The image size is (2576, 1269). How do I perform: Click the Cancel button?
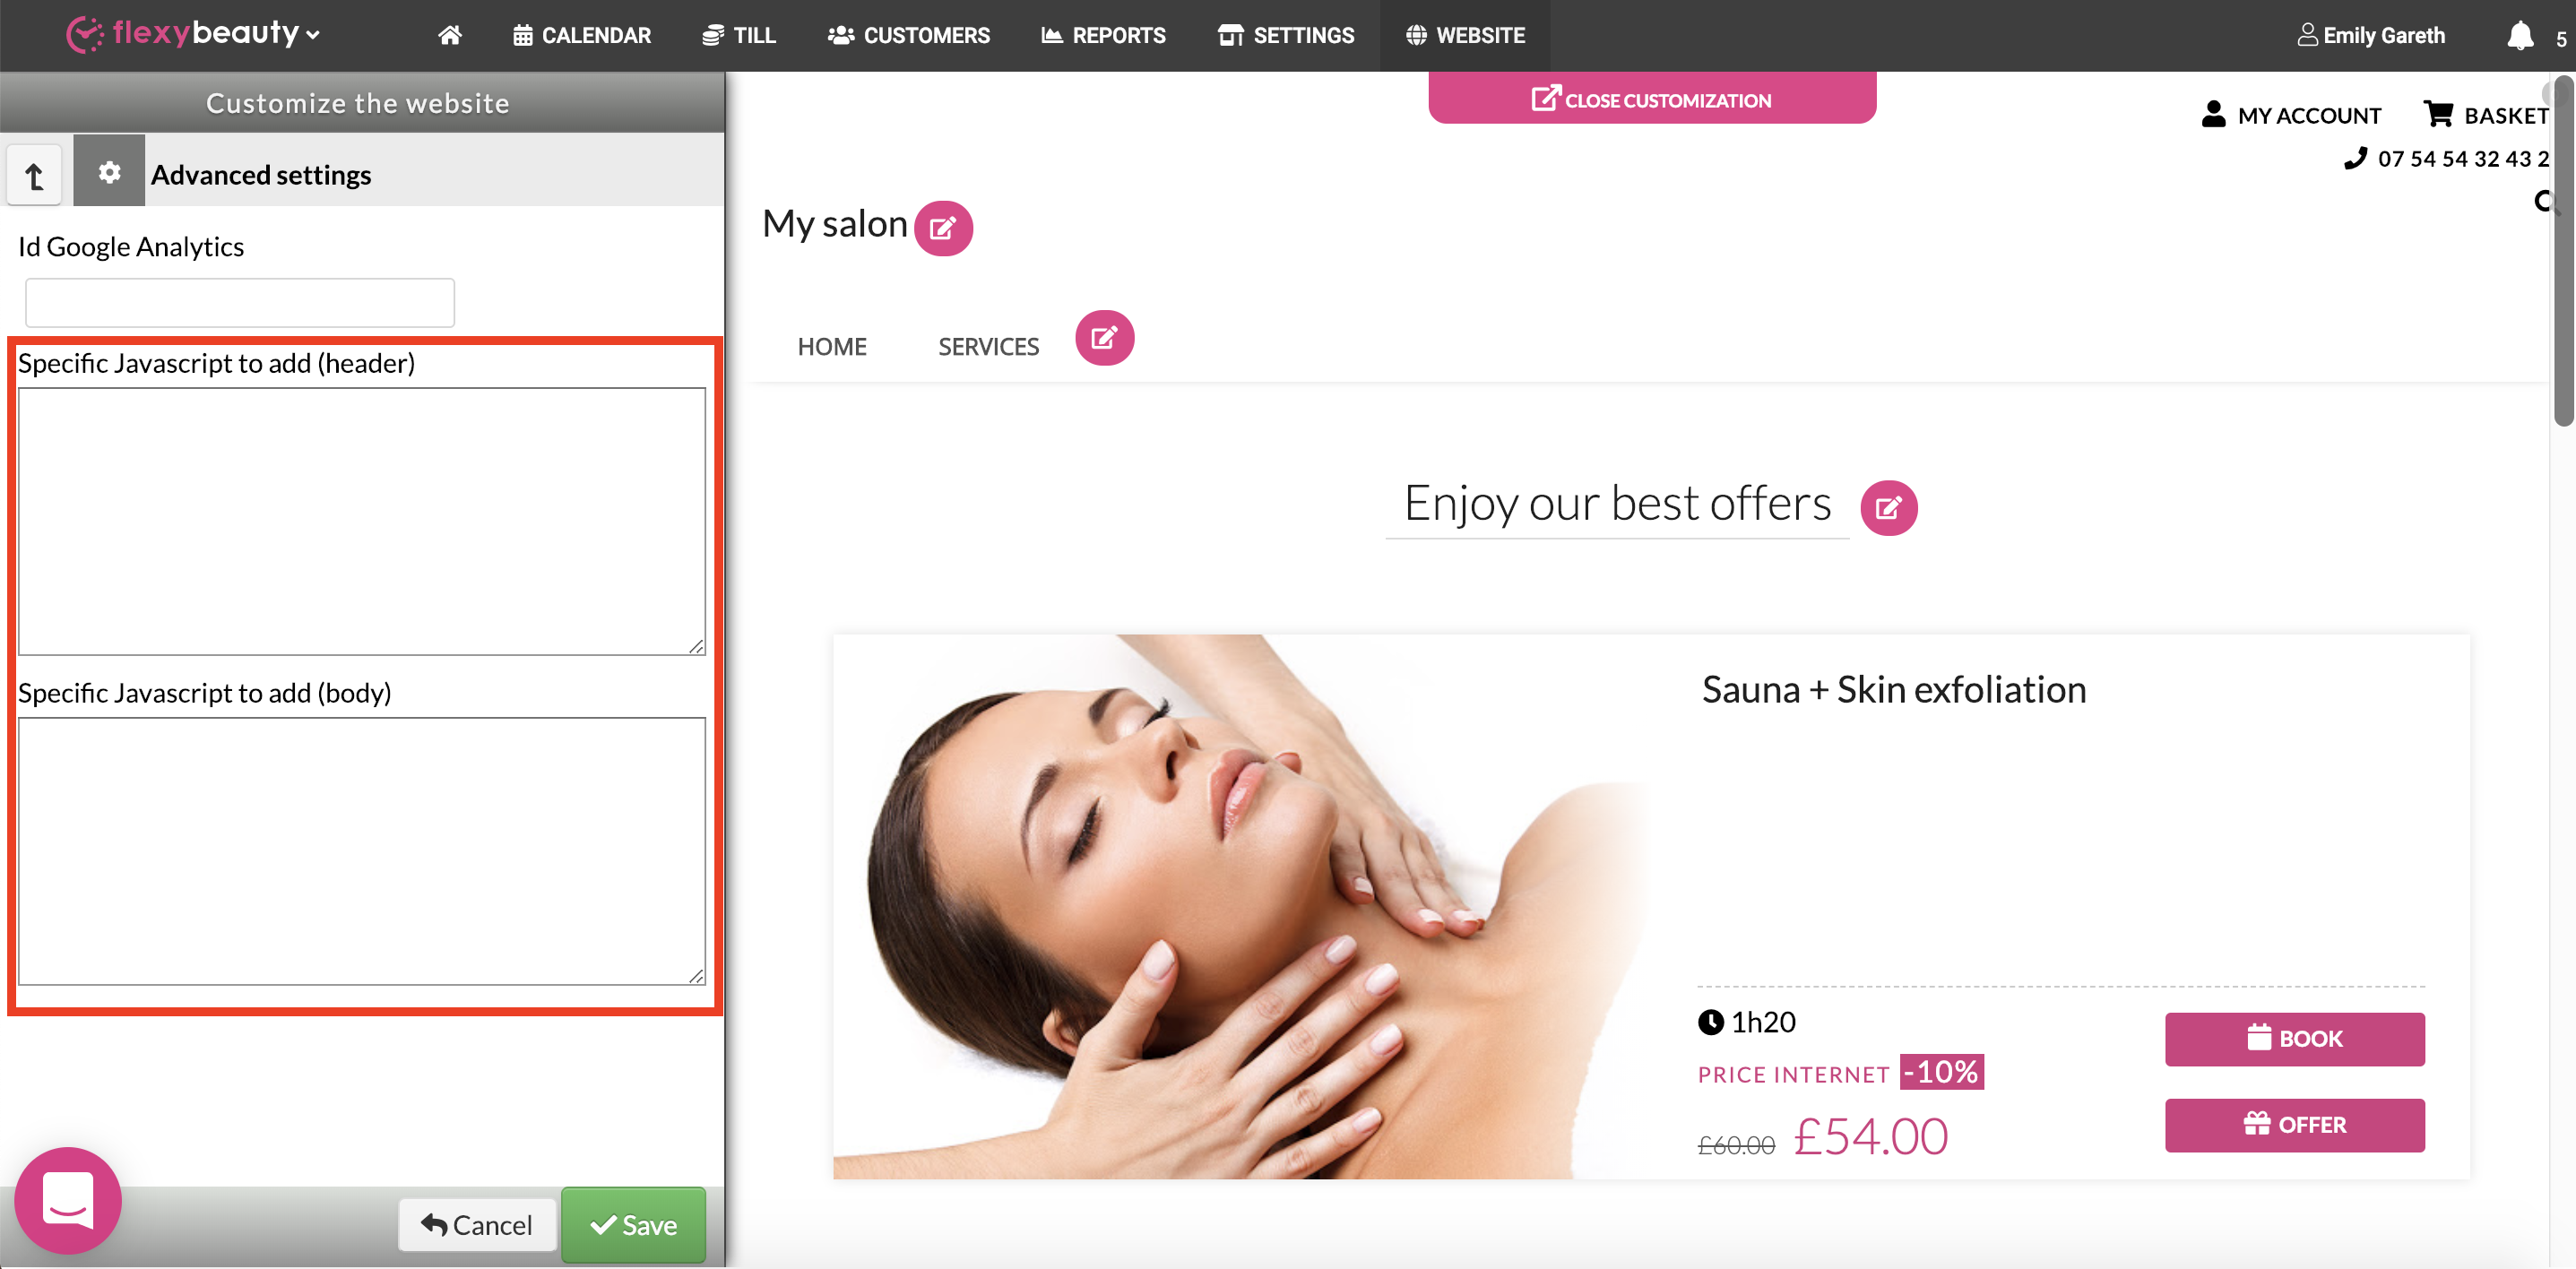[x=477, y=1224]
